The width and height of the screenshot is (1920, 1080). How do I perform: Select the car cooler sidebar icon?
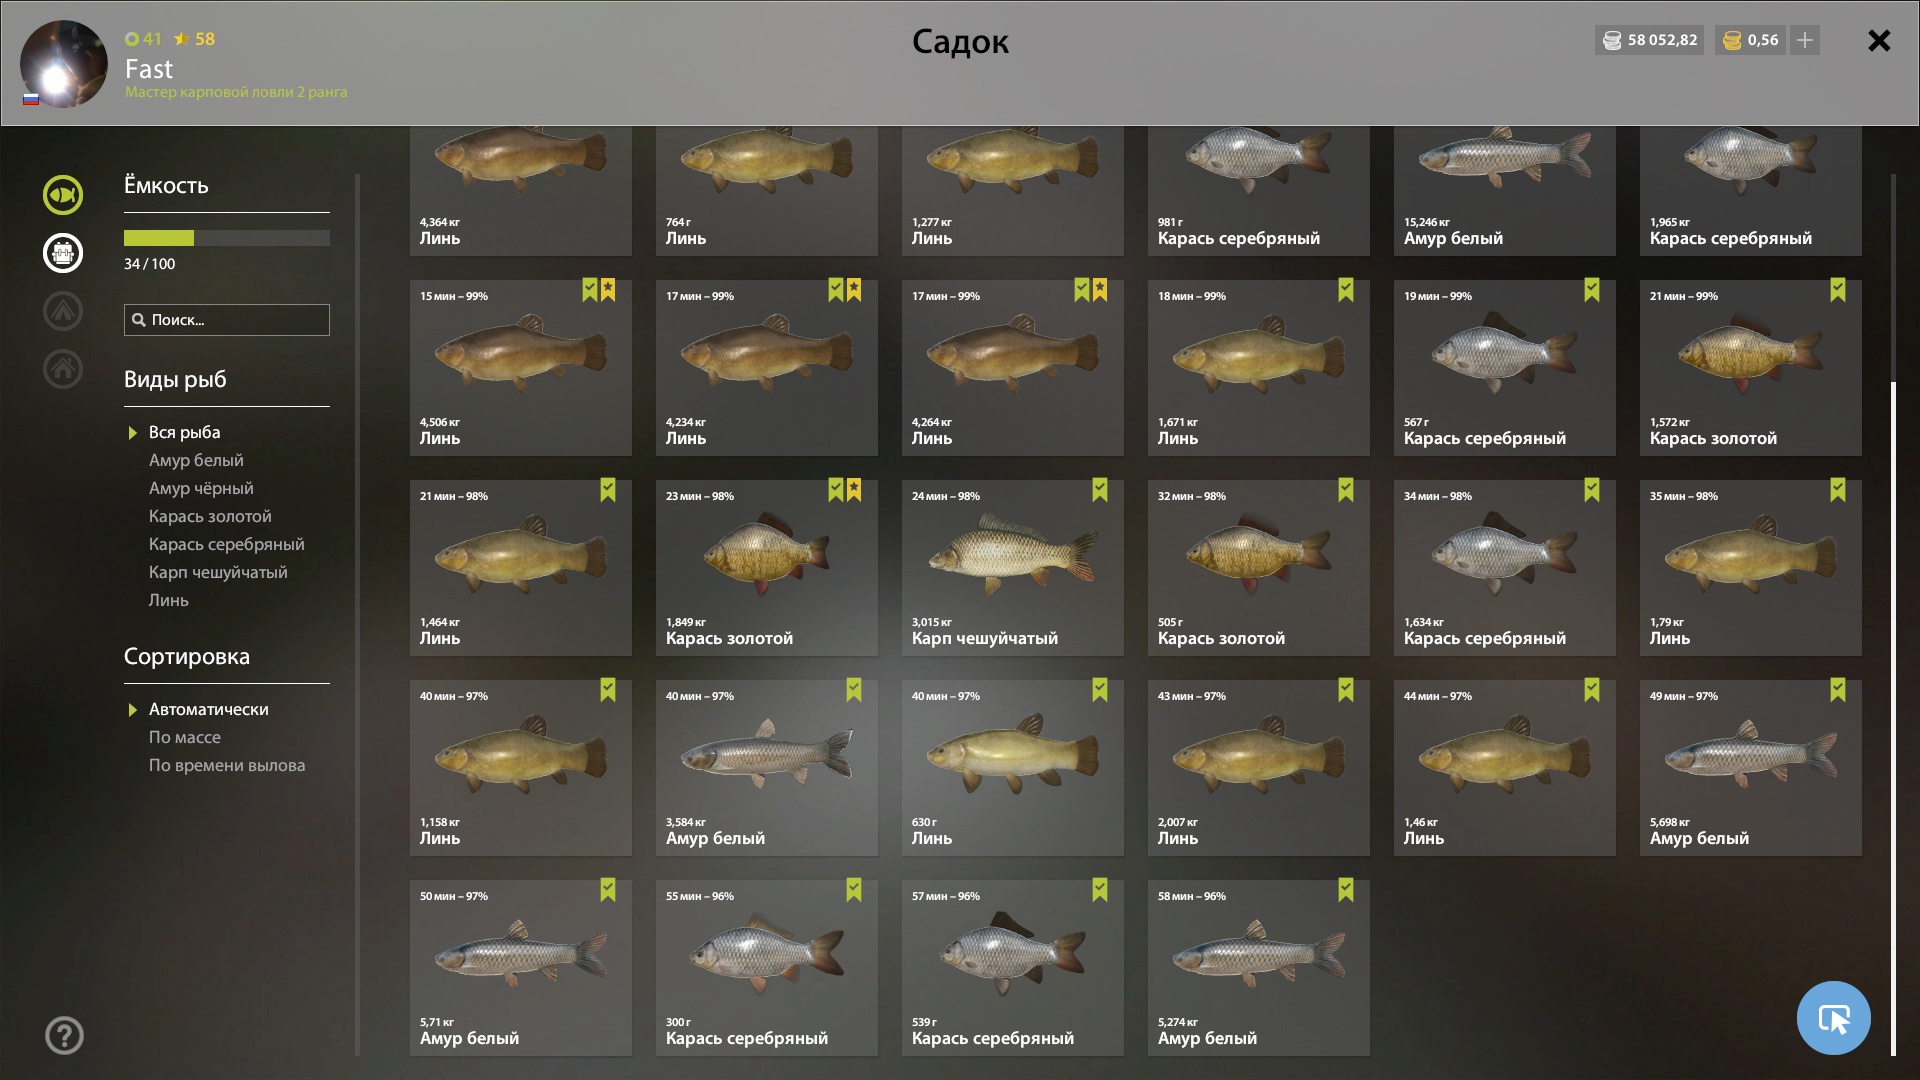(63, 253)
